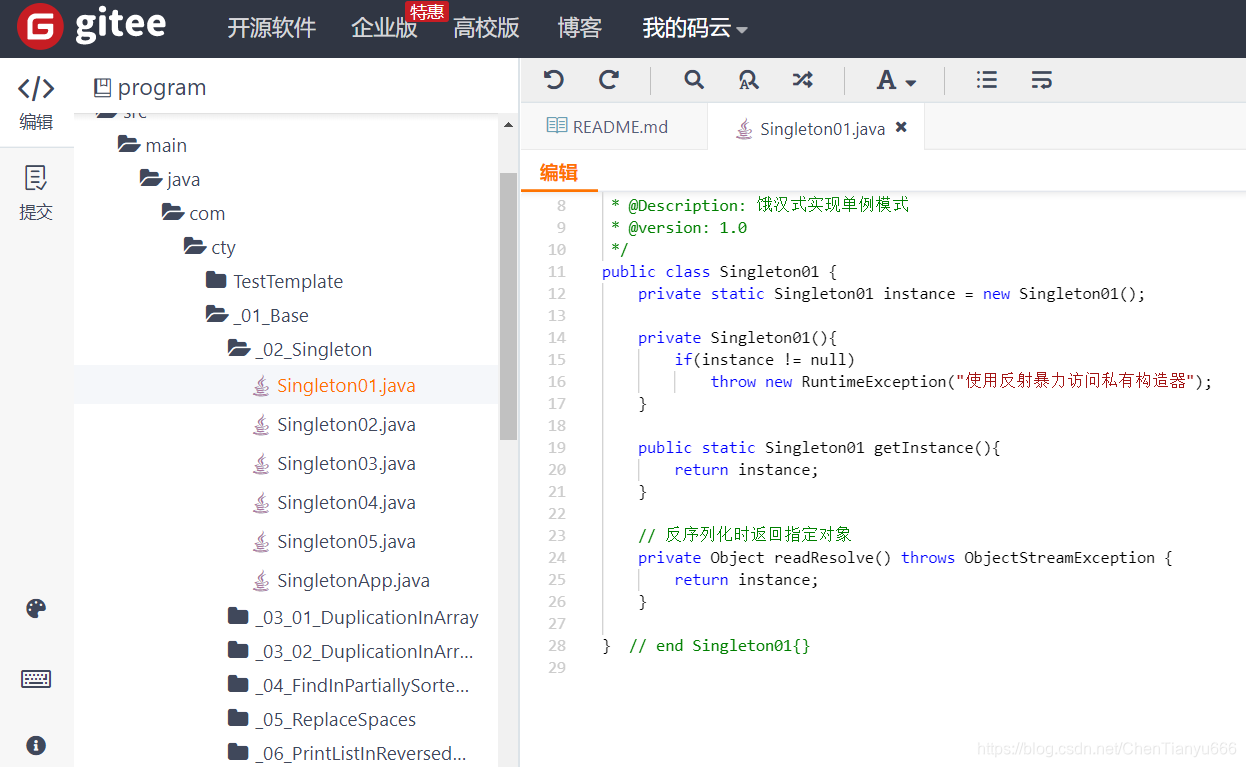Click the 特惠 badge on 企业版

point(427,11)
